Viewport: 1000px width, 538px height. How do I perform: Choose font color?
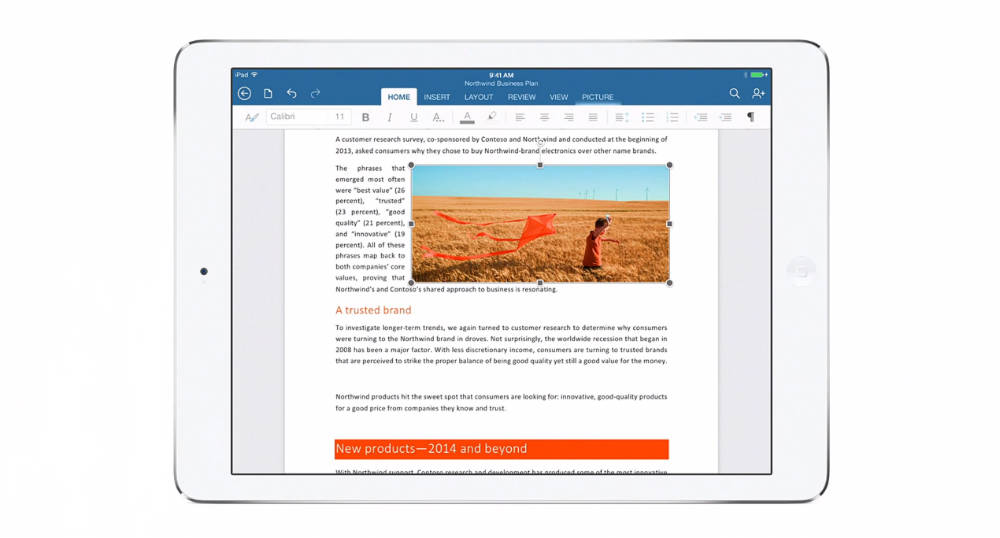[x=467, y=117]
